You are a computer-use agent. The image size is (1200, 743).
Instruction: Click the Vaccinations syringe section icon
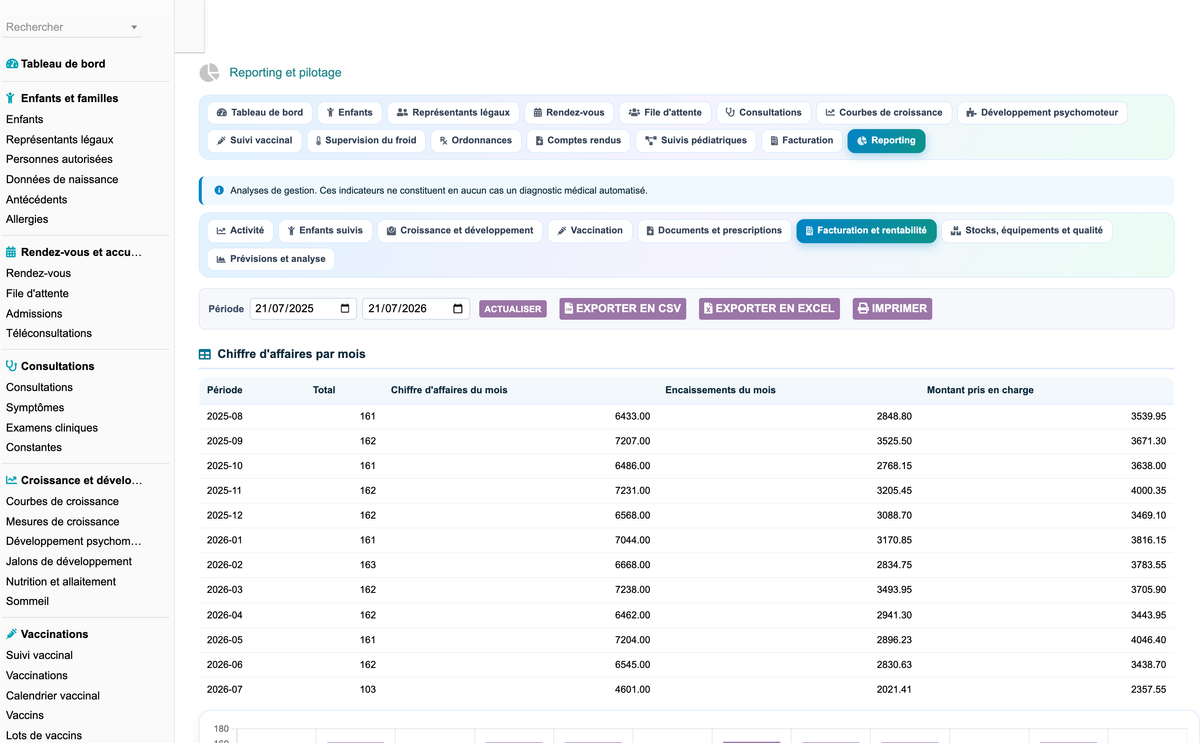click(x=11, y=634)
